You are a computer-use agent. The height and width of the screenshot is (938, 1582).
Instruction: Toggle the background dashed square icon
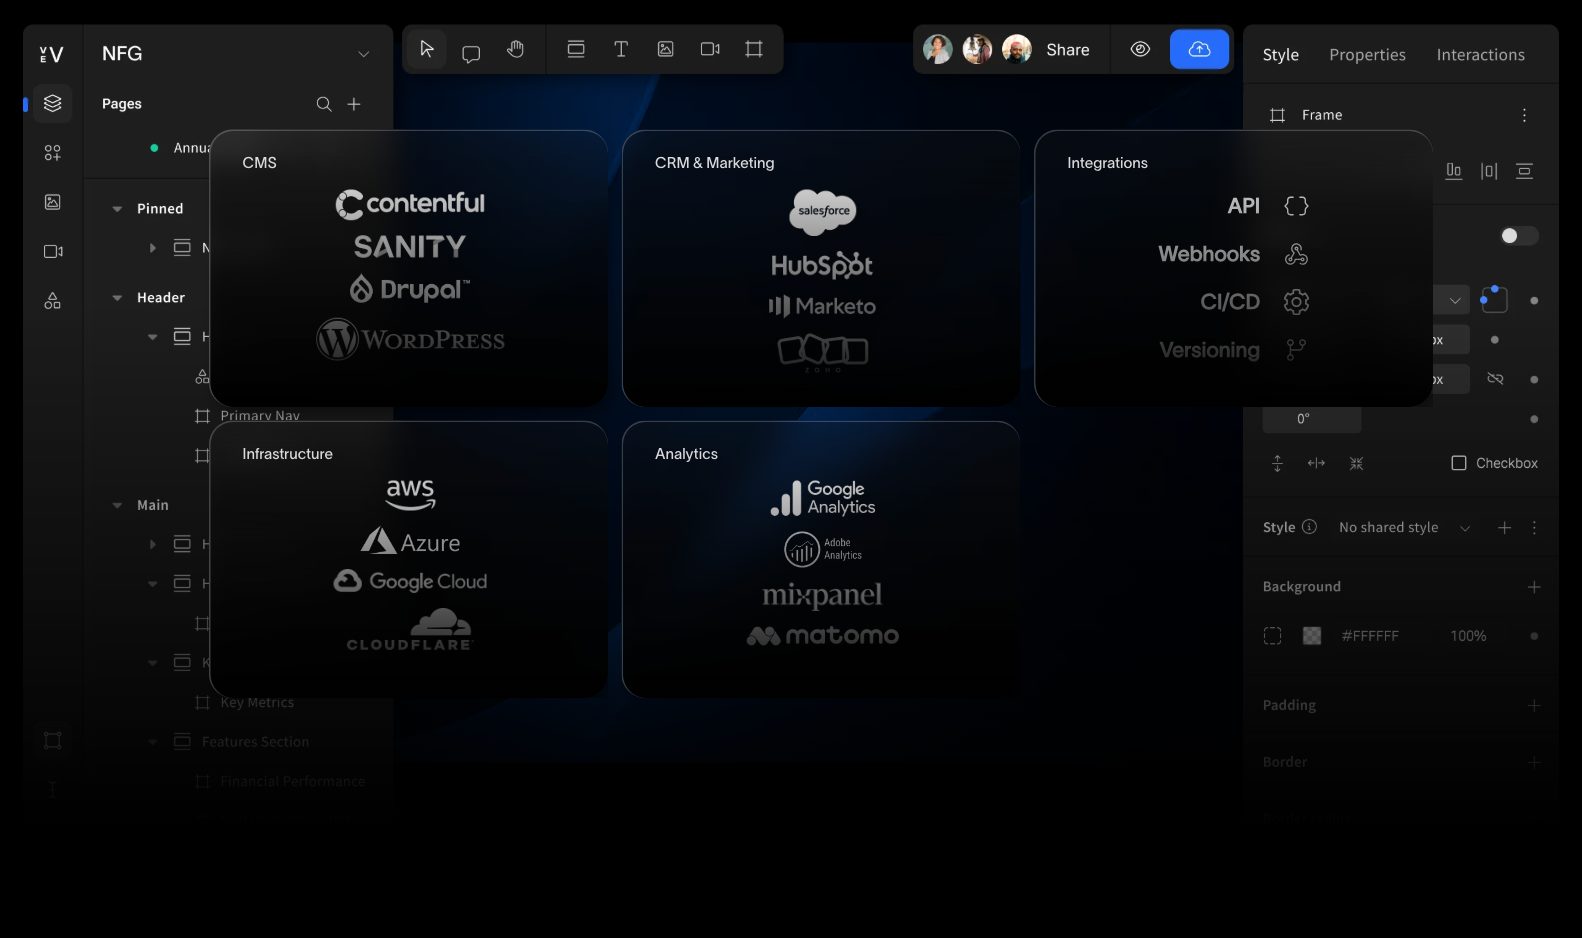[1272, 636]
